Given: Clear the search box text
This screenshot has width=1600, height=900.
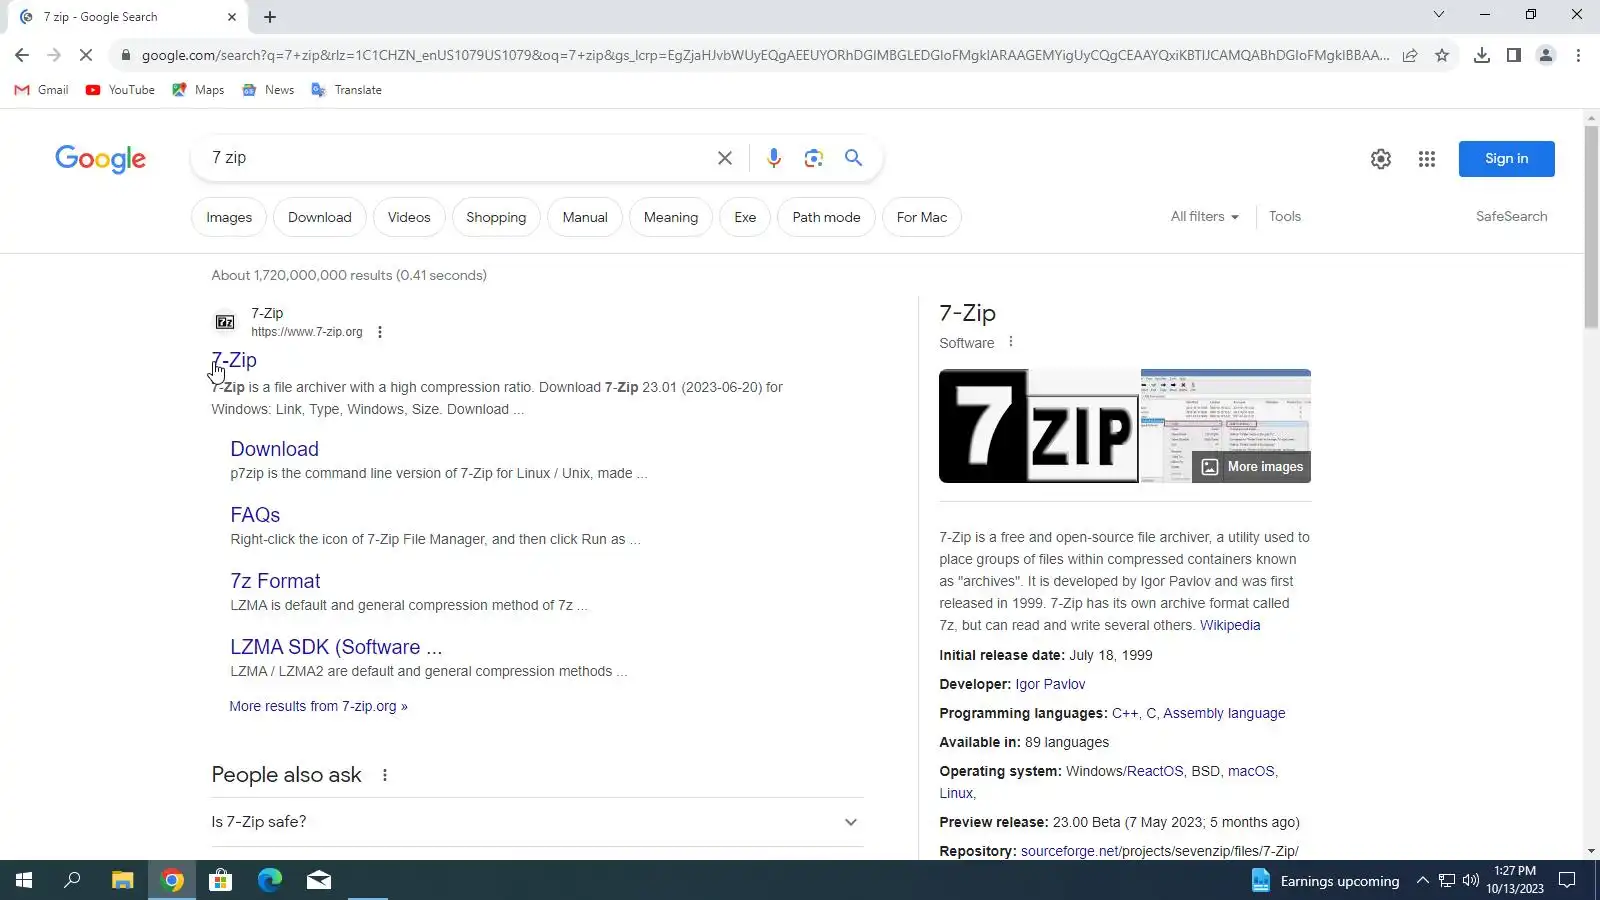Looking at the screenshot, I should (x=725, y=158).
